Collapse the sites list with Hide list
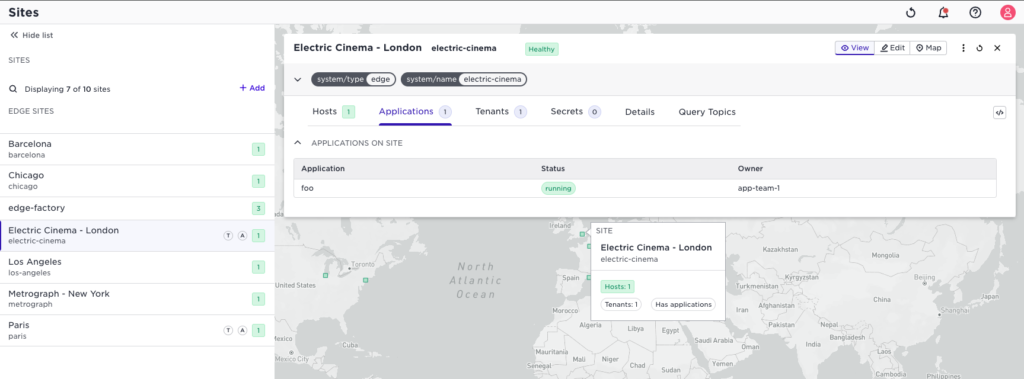Screen dimensions: 1024x379 pyautogui.click(x=31, y=35)
